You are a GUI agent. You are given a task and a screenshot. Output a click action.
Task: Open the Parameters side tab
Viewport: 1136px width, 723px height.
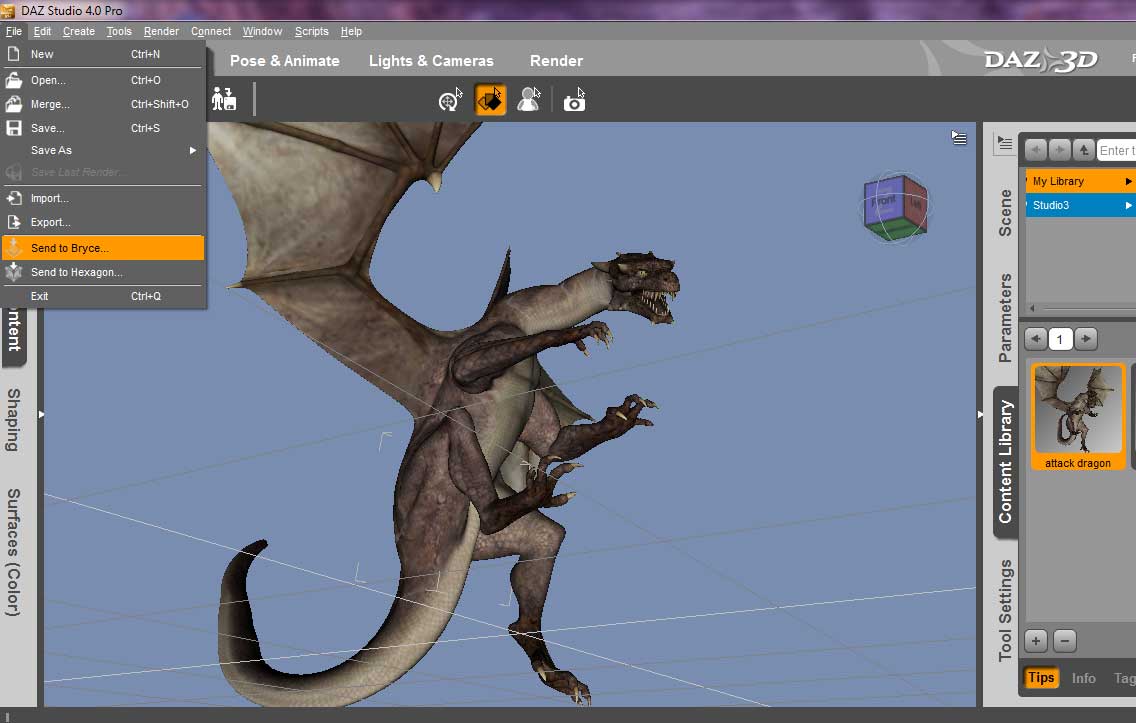1005,317
